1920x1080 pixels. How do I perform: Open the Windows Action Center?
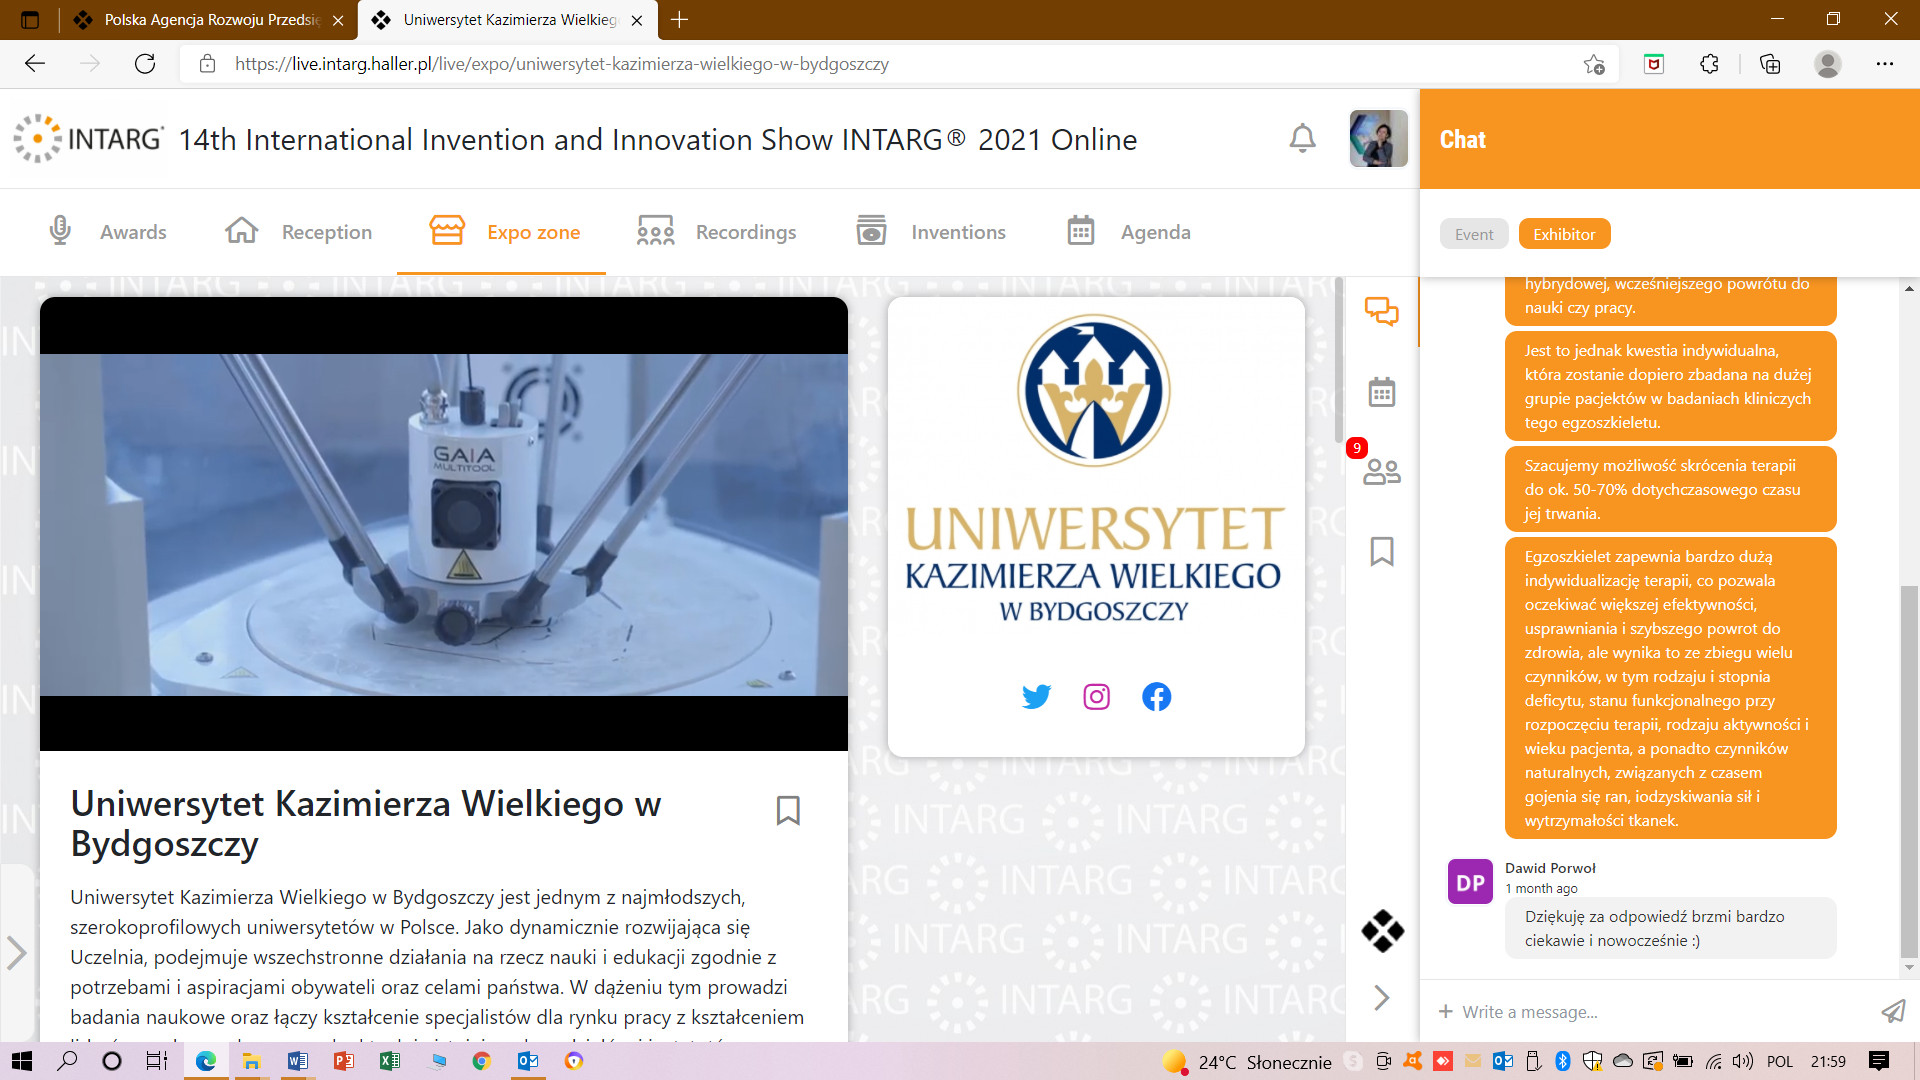pos(1879,1061)
